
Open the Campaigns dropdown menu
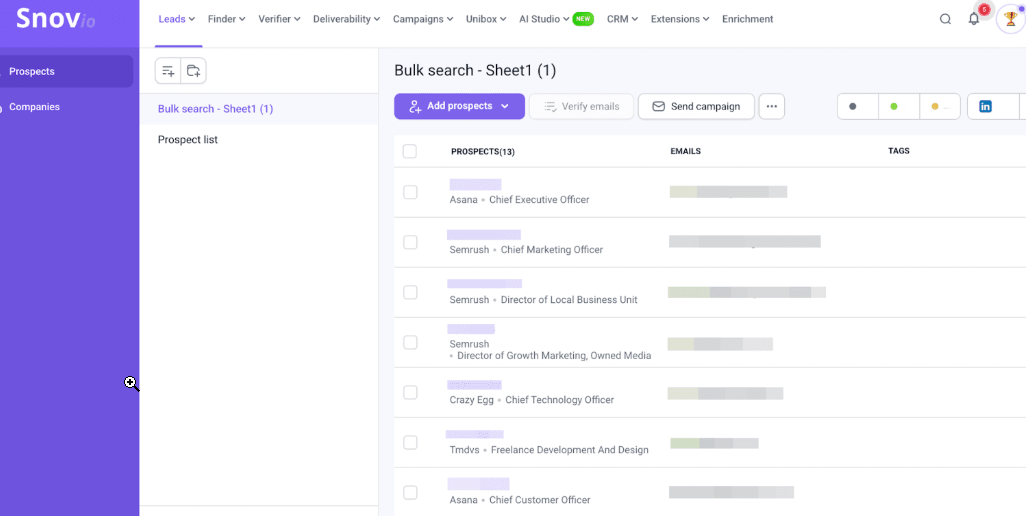tap(423, 19)
